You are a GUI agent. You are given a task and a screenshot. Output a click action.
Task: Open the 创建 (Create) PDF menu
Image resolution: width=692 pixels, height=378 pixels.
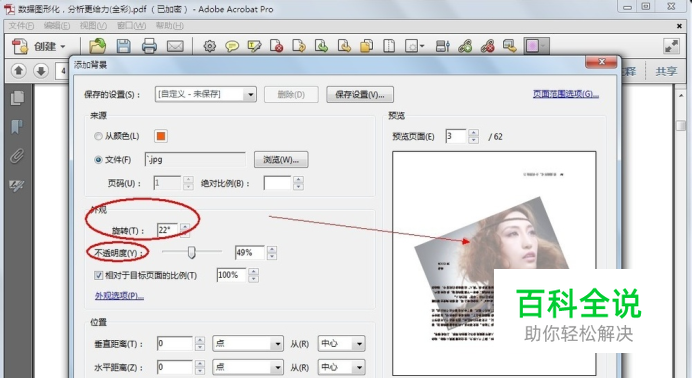[x=38, y=46]
